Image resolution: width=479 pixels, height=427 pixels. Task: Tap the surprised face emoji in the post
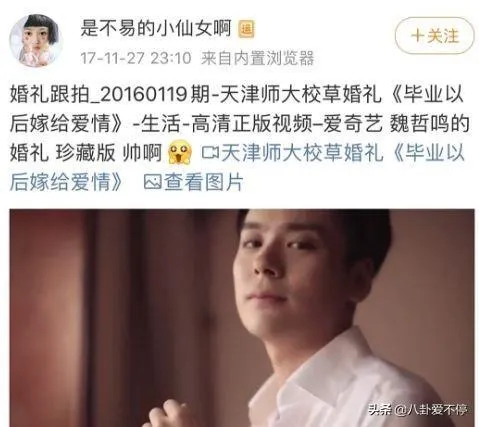pos(180,152)
